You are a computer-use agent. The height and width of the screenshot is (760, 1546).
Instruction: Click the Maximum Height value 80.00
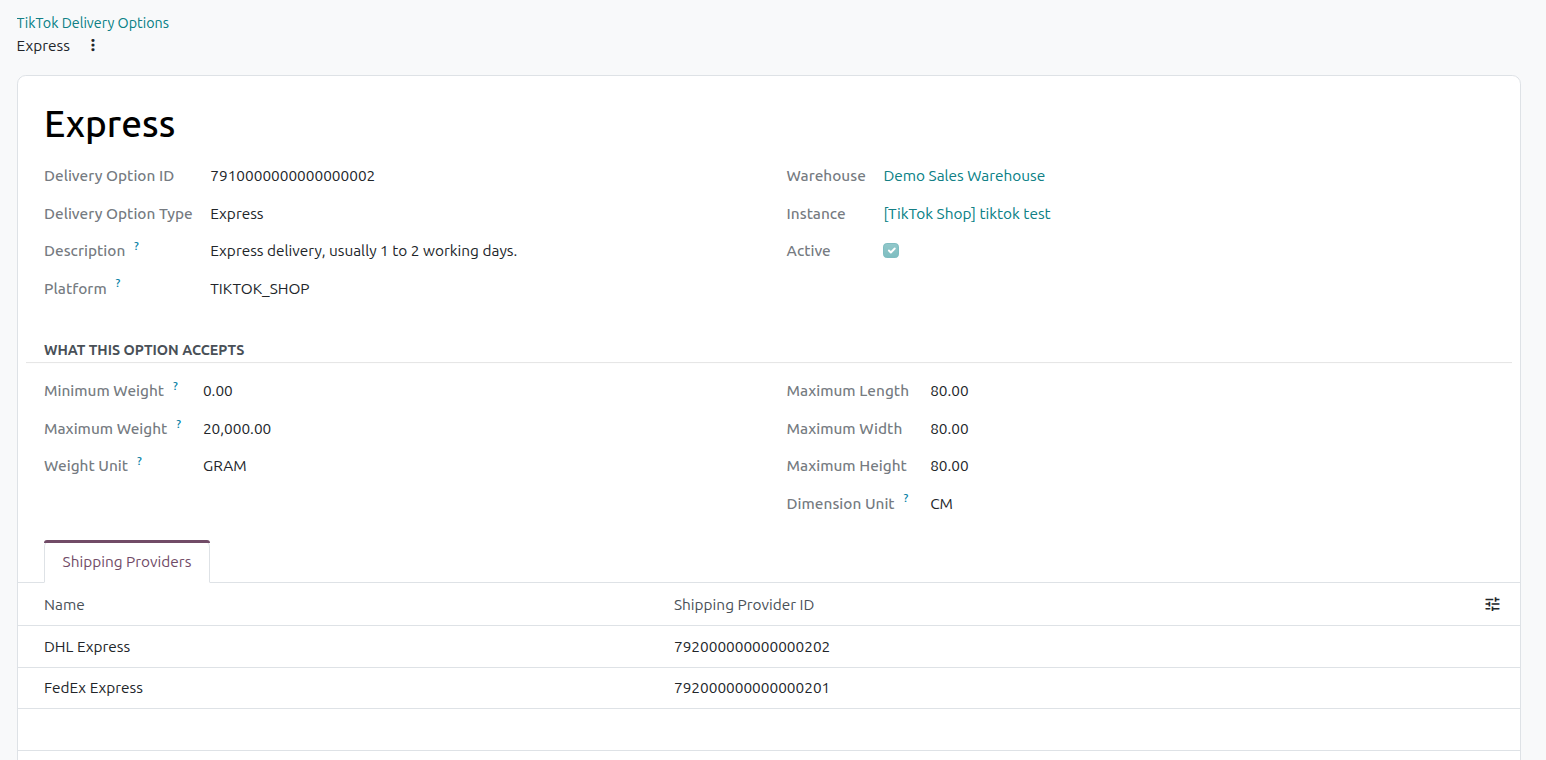[x=949, y=466]
